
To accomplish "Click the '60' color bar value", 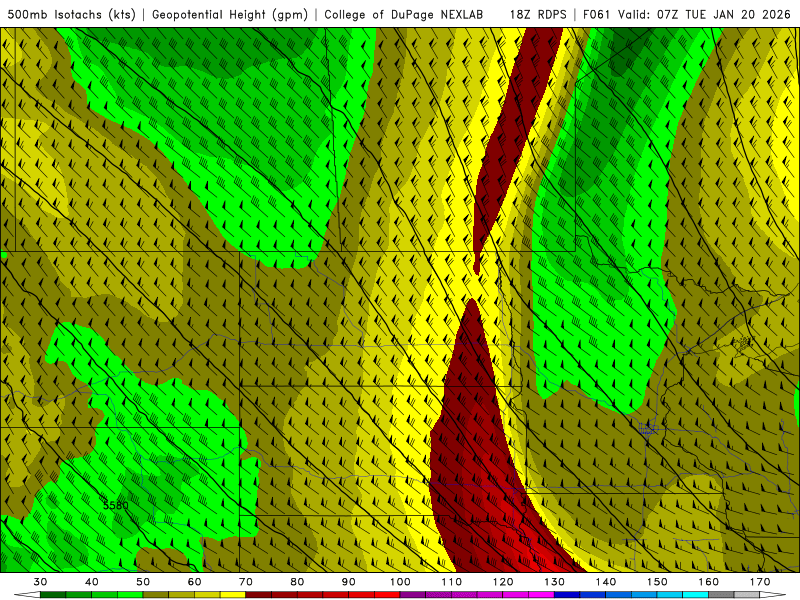I will click(x=194, y=582).
